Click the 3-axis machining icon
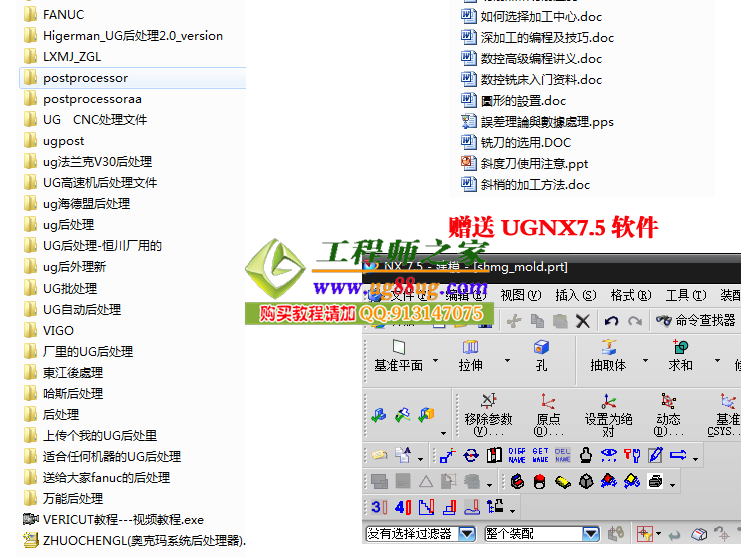This screenshot has width=741, height=560. click(379, 508)
